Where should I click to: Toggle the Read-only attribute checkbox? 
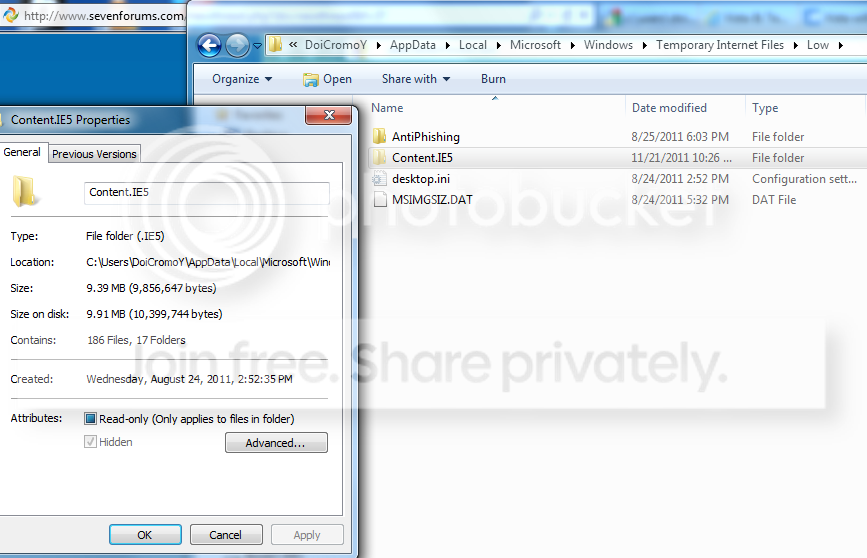[x=90, y=419]
